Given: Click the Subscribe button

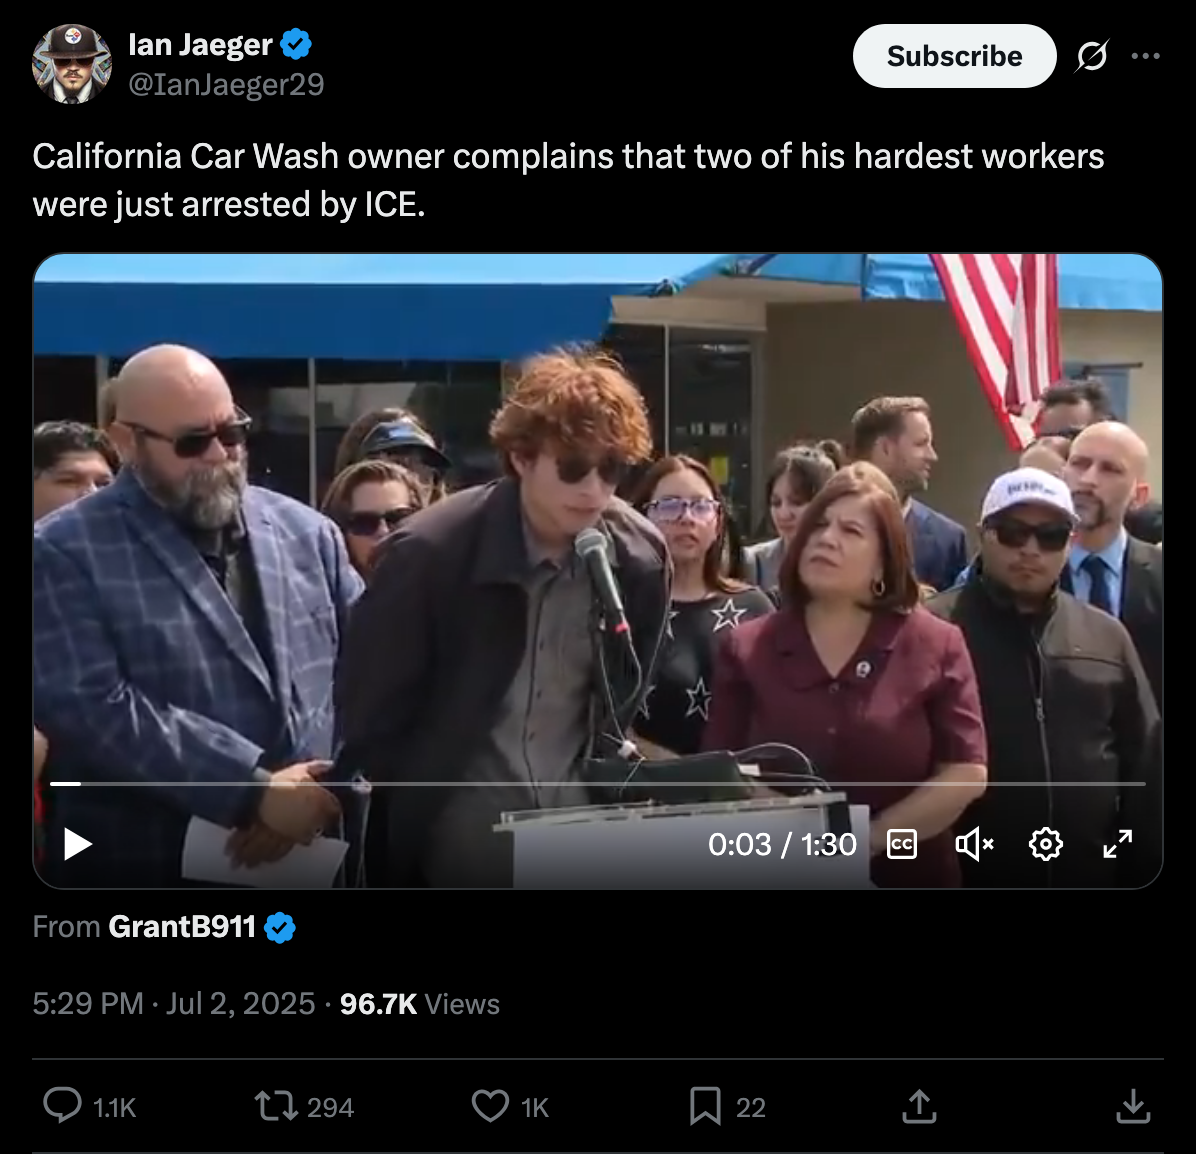Looking at the screenshot, I should [x=954, y=56].
